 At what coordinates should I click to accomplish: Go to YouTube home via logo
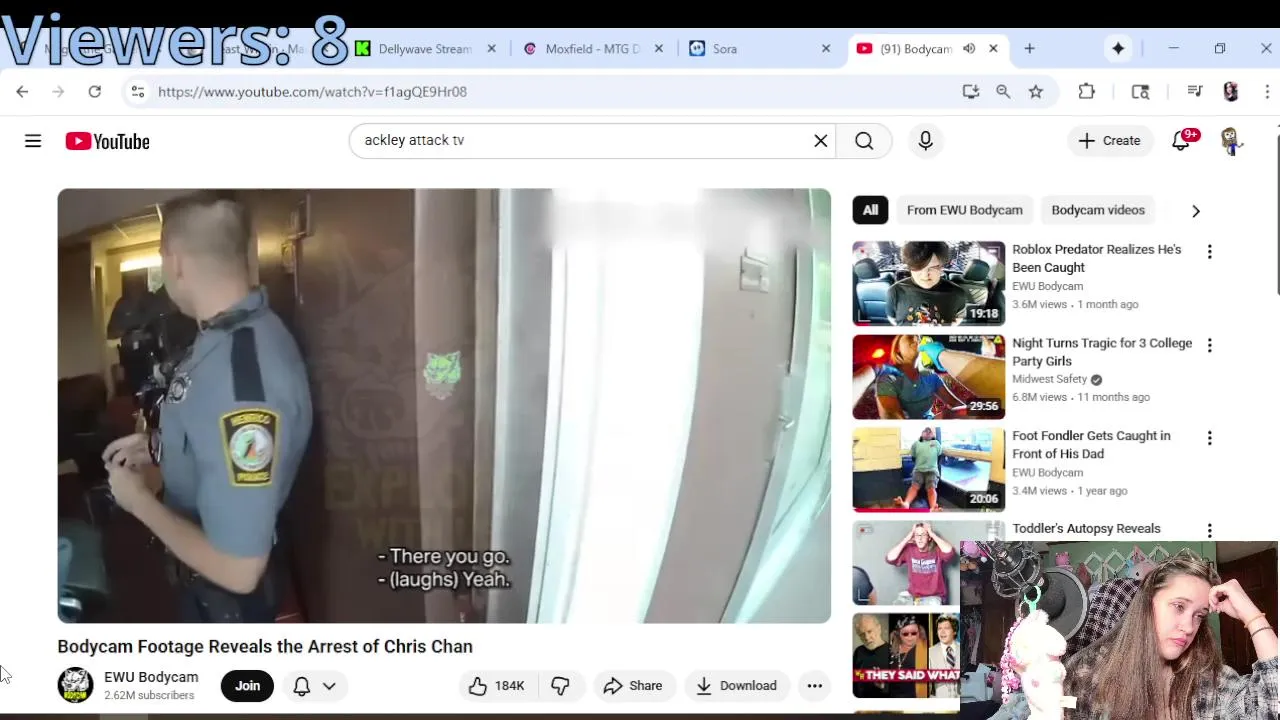pyautogui.click(x=107, y=141)
